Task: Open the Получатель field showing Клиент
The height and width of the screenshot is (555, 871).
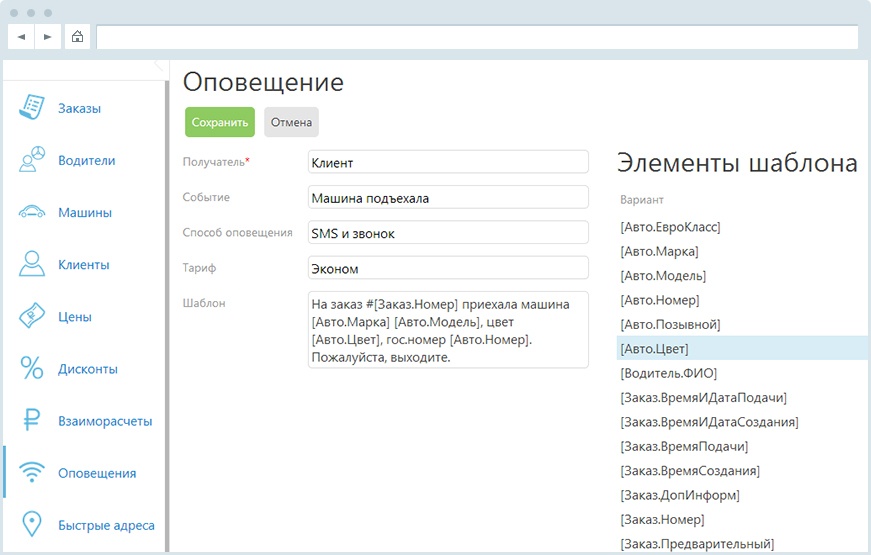Action: (x=448, y=162)
